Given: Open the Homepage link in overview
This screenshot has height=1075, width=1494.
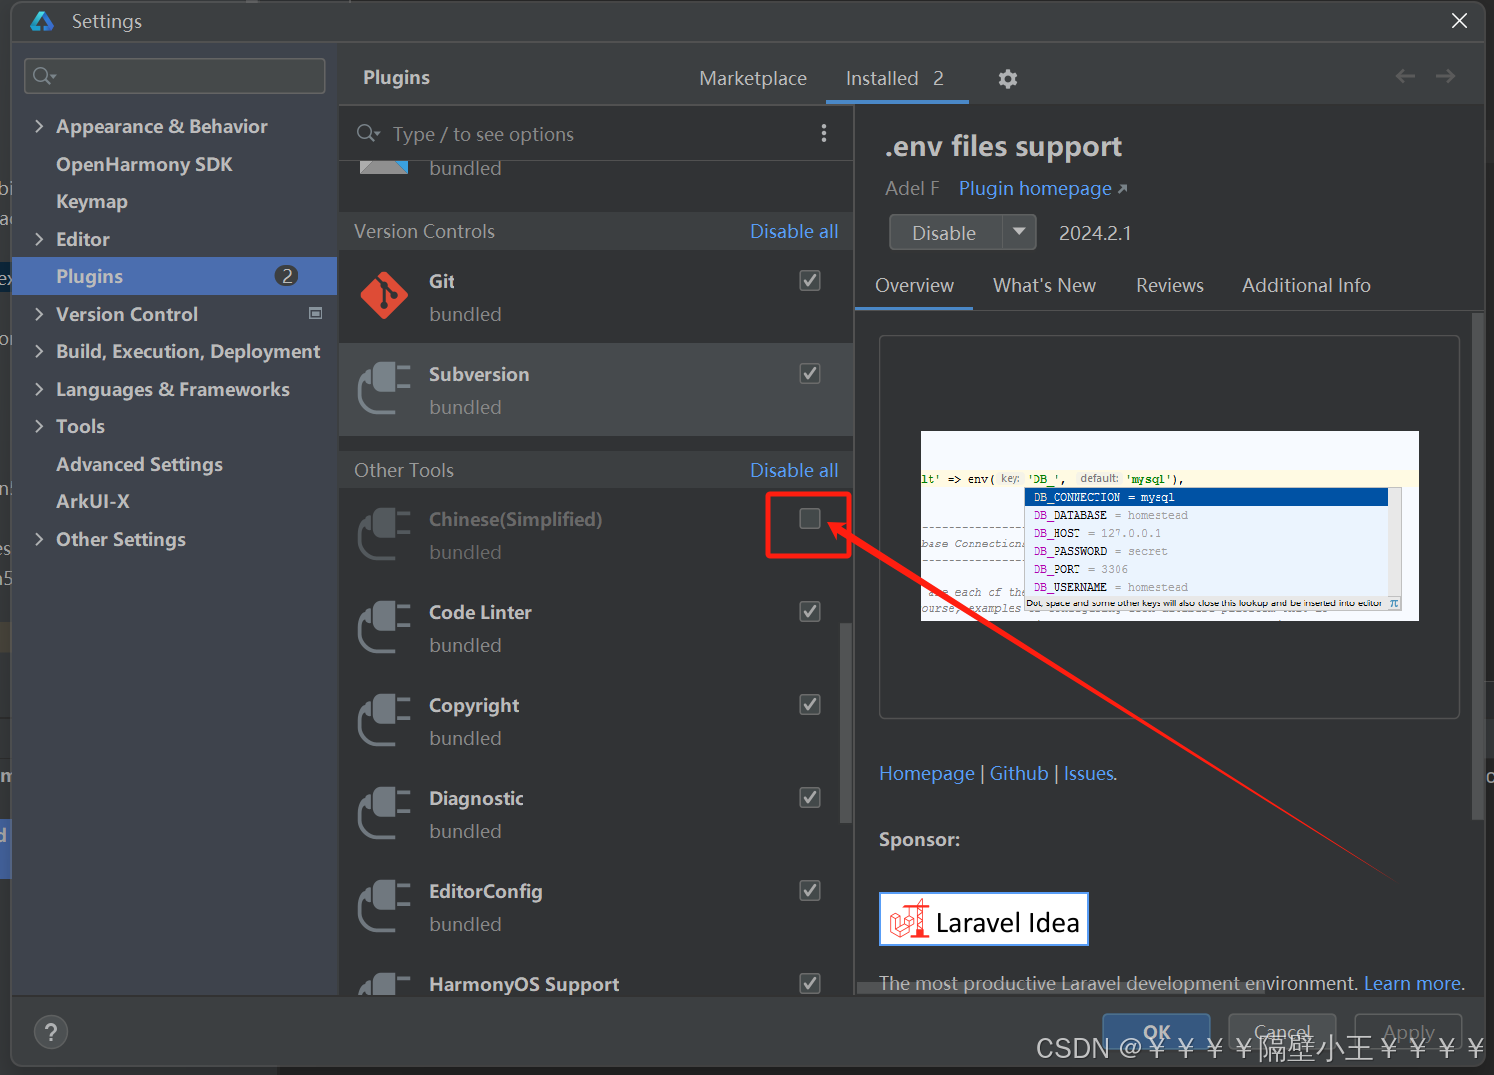Looking at the screenshot, I should point(927,773).
